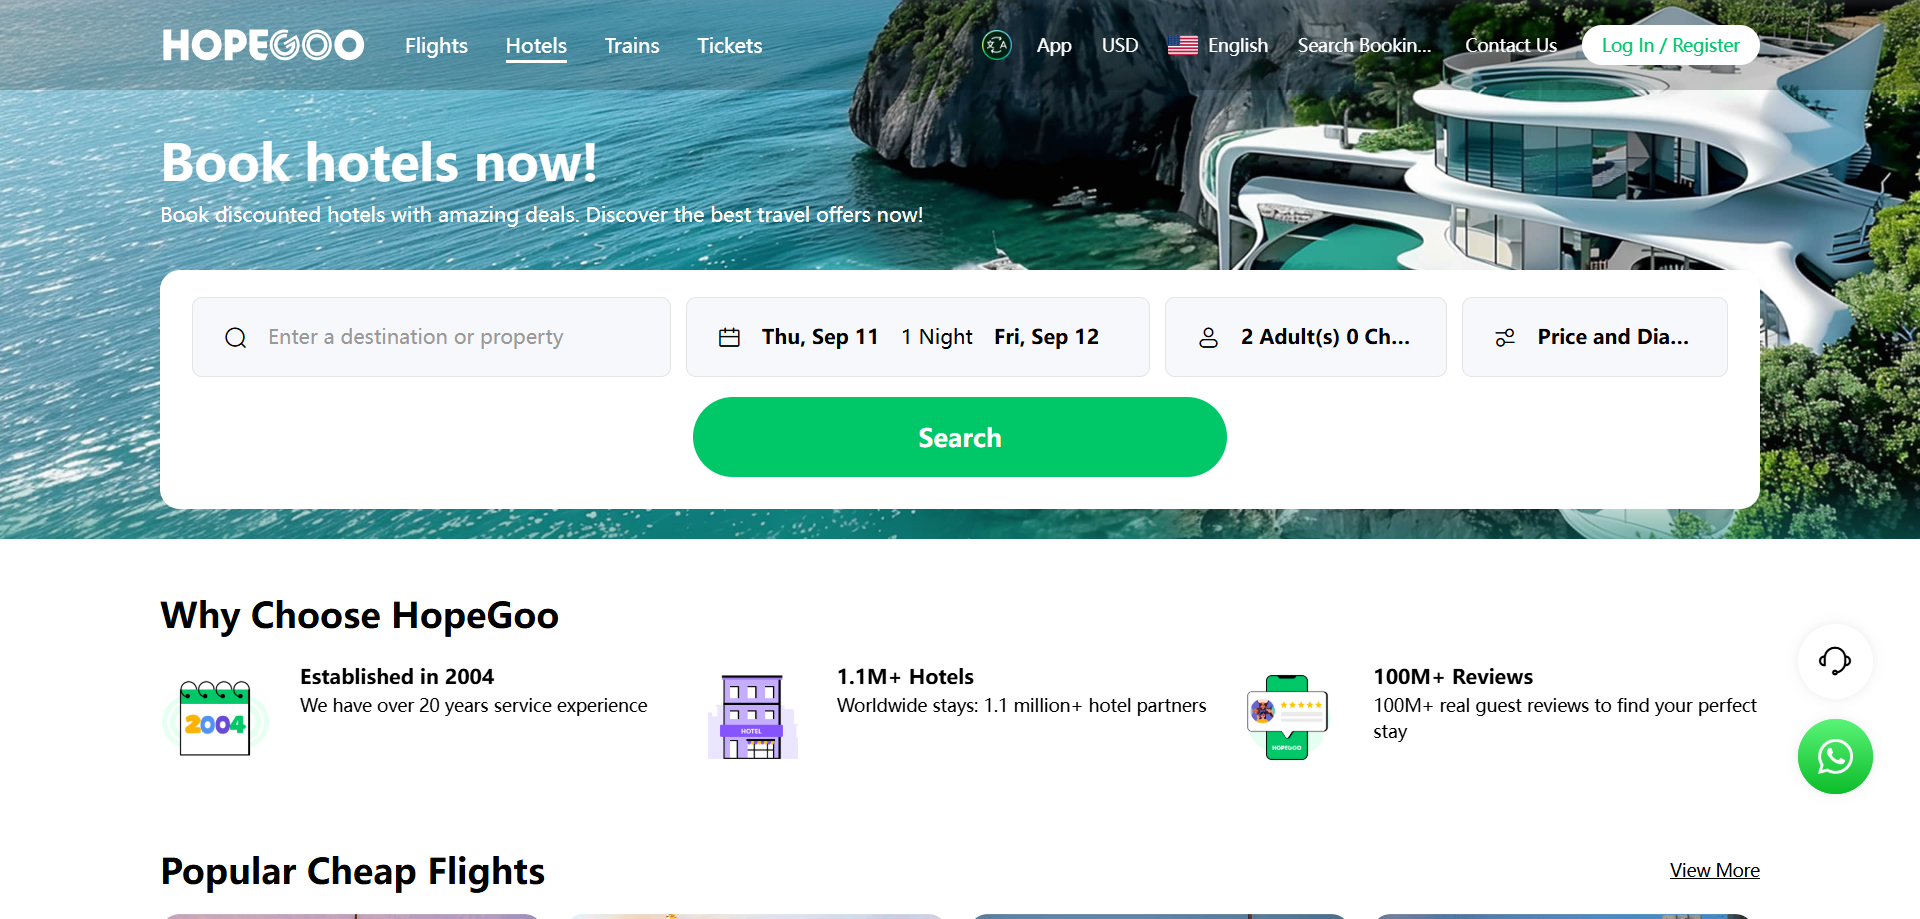Image resolution: width=1920 pixels, height=919 pixels.
Task: Expand Price and Diamond filter dropdown
Action: pos(1612,337)
